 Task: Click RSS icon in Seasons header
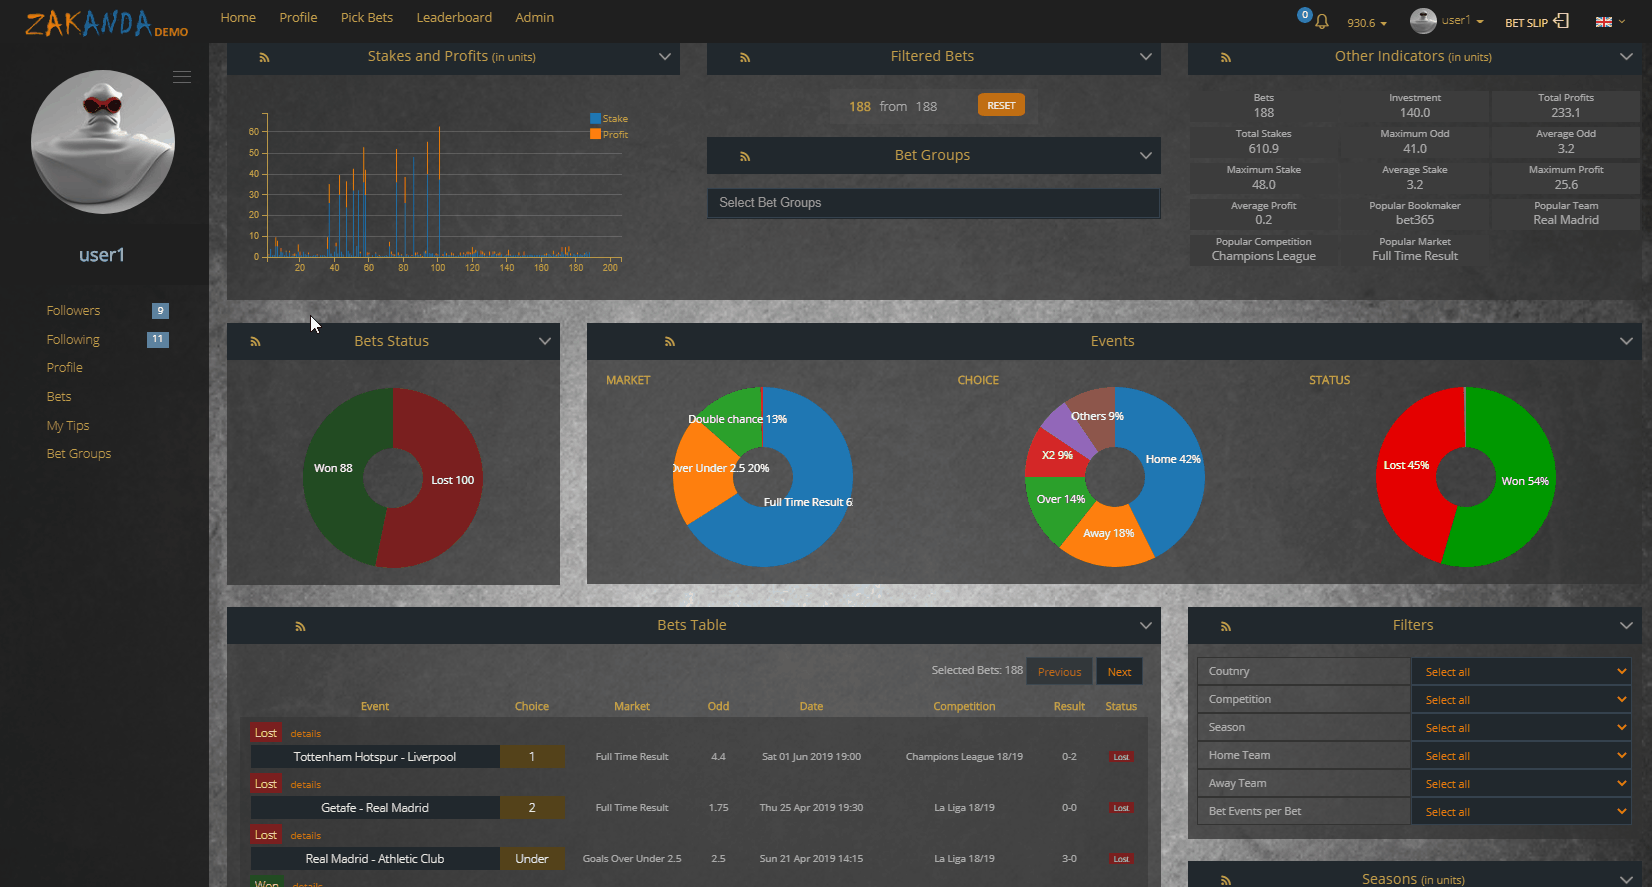click(1225, 880)
